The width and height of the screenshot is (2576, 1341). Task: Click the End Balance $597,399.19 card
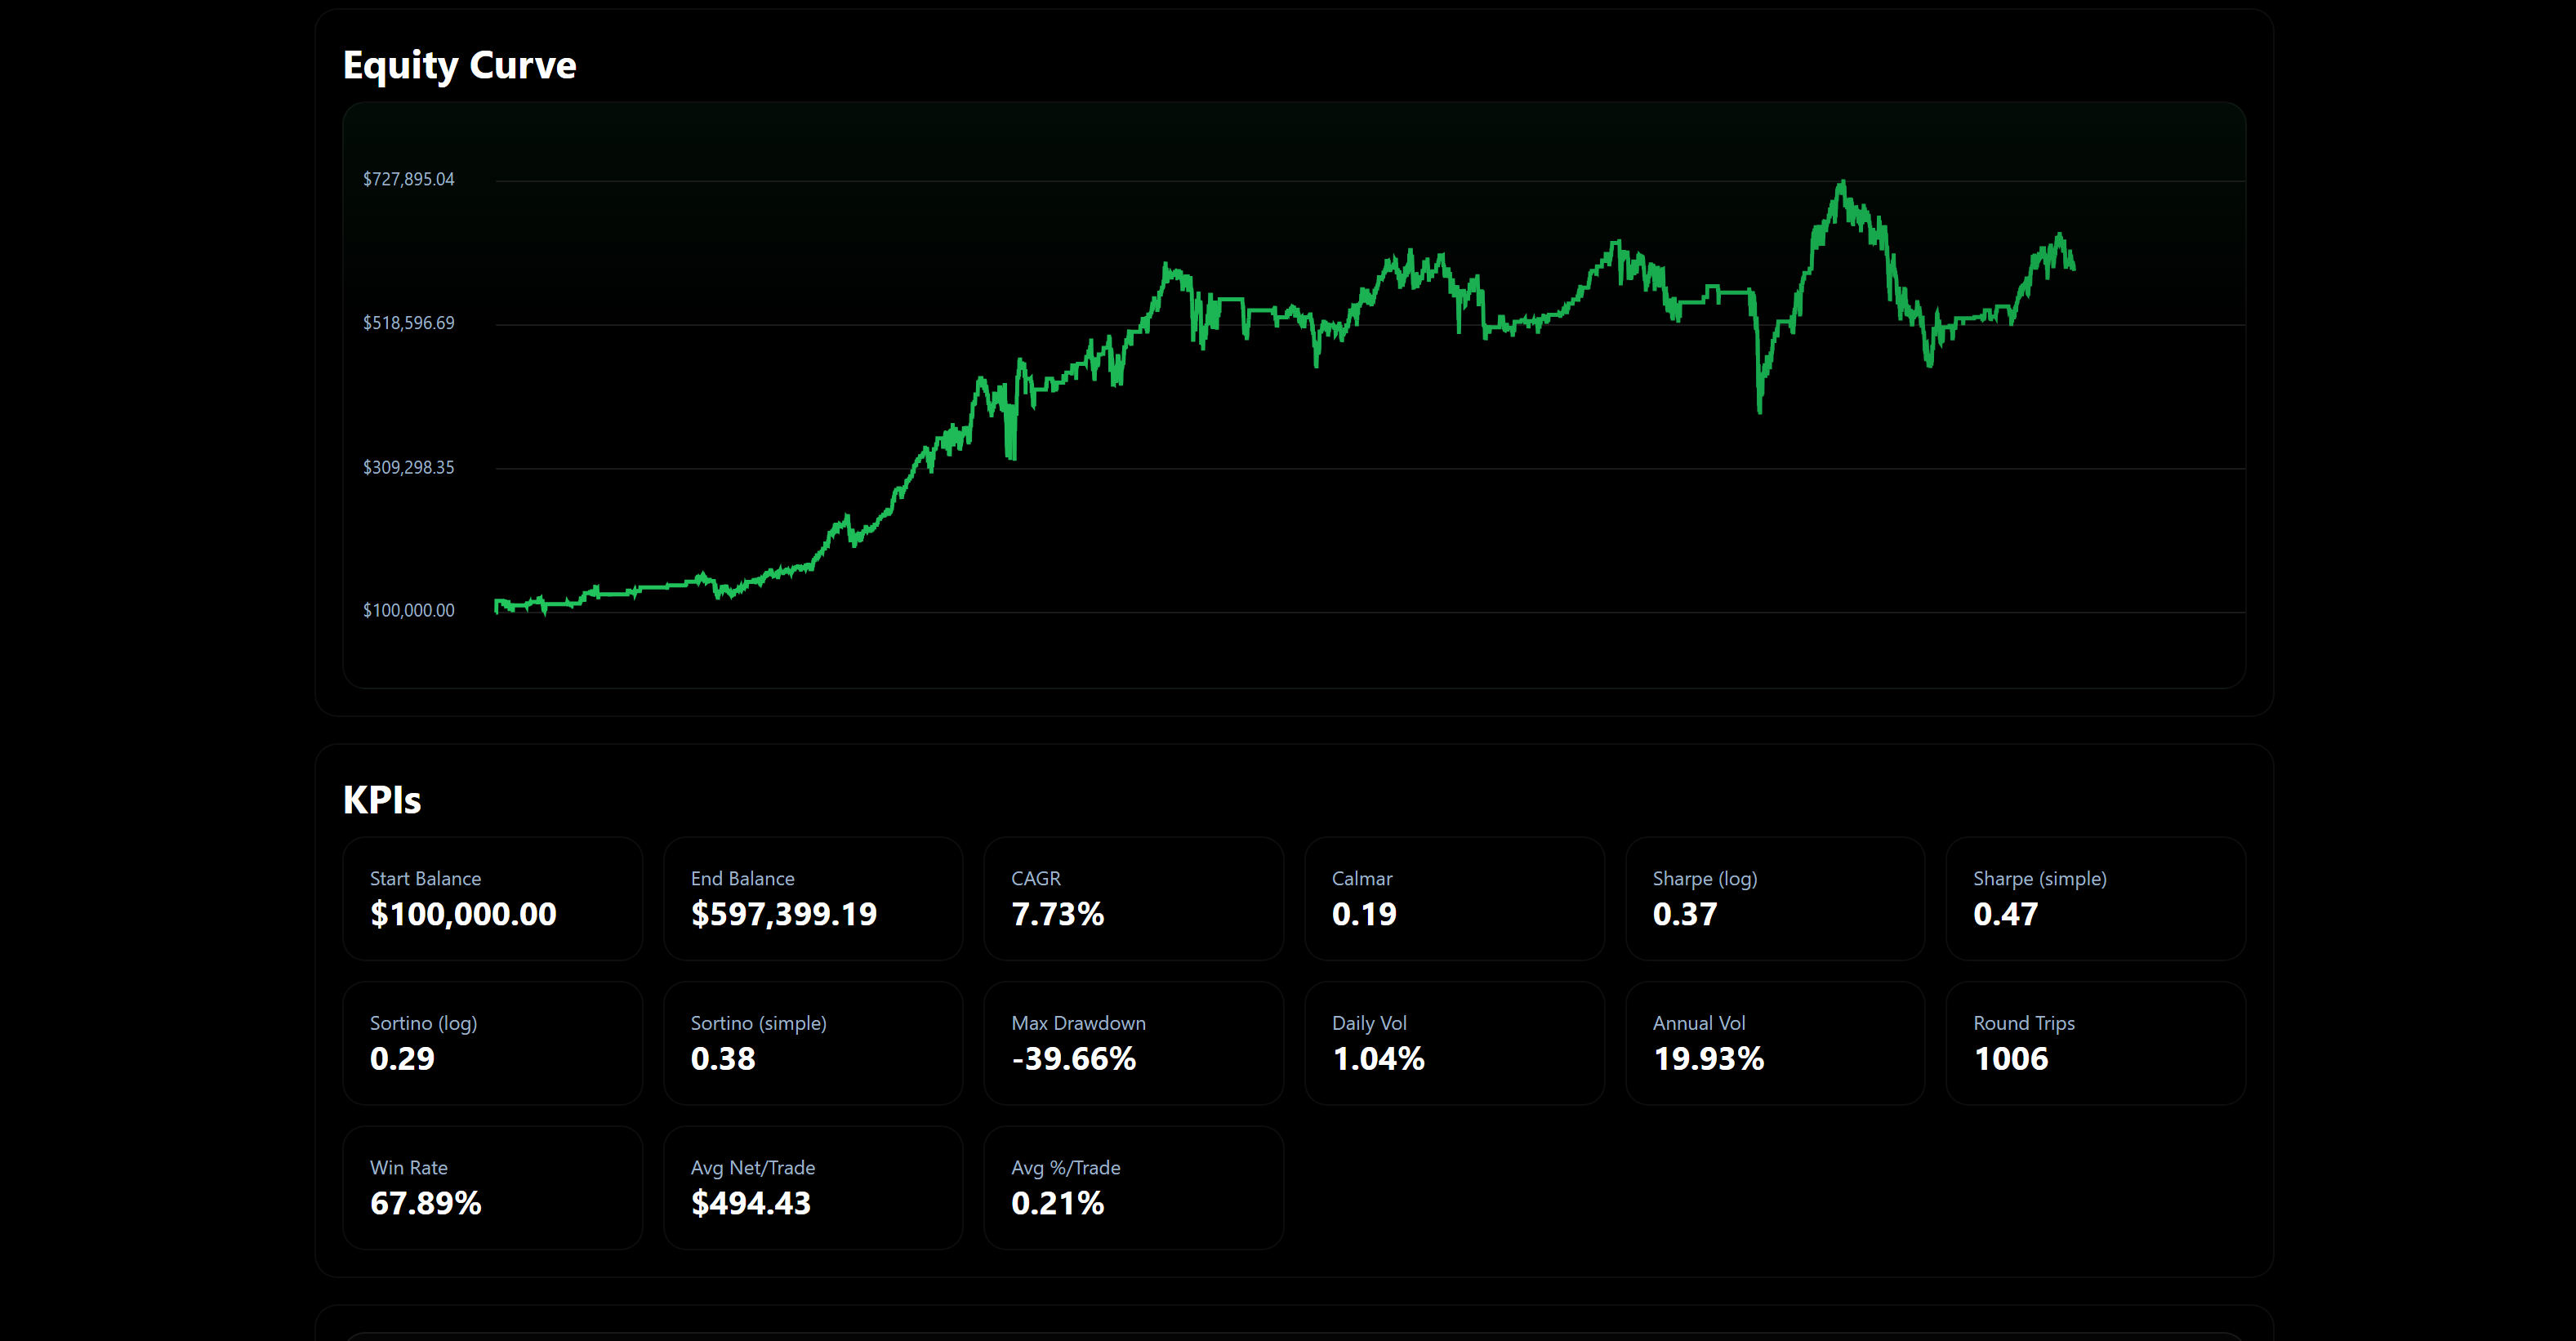pyautogui.click(x=812, y=898)
